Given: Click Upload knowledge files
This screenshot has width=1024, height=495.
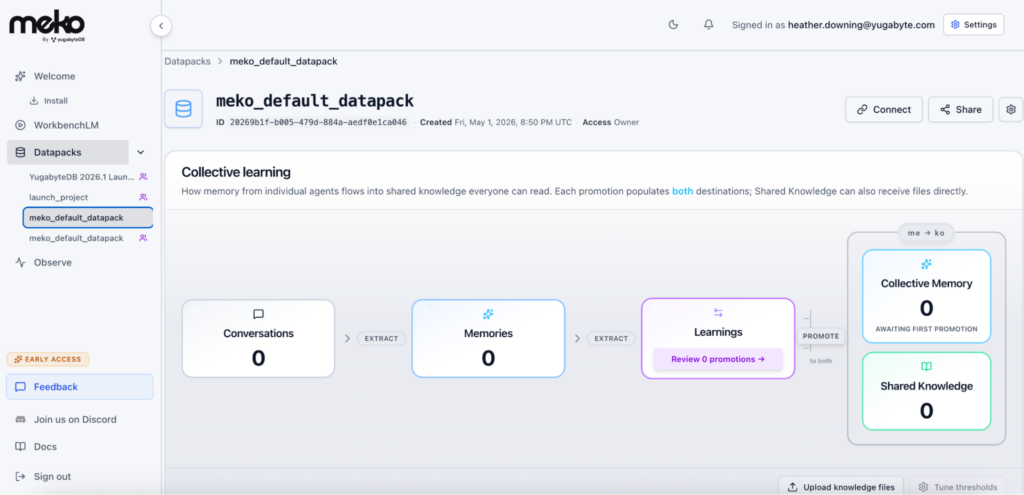Looking at the screenshot, I should pos(841,487).
